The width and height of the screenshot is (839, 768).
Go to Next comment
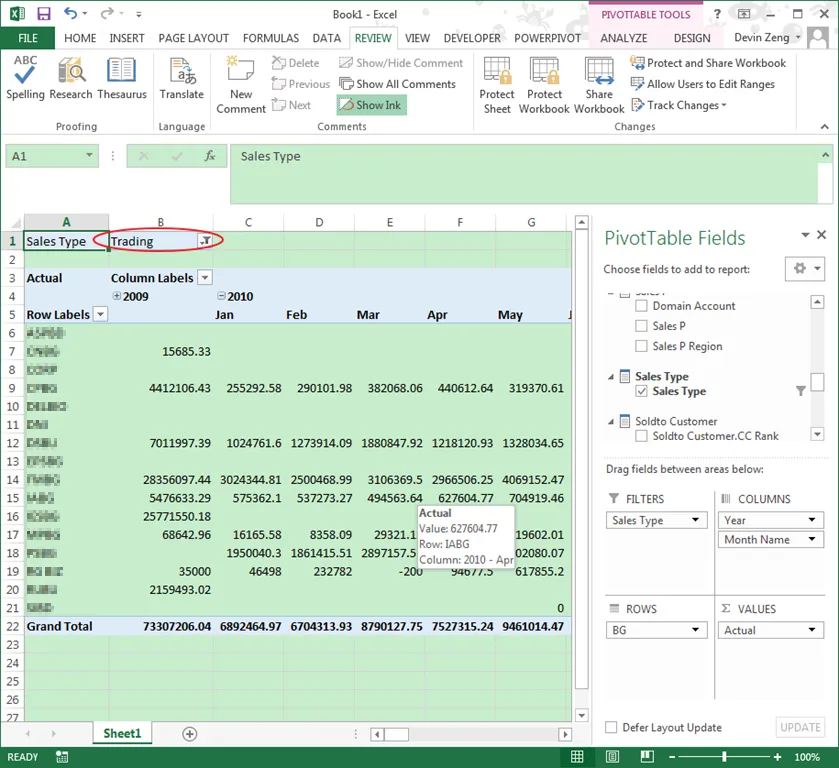[x=291, y=105]
